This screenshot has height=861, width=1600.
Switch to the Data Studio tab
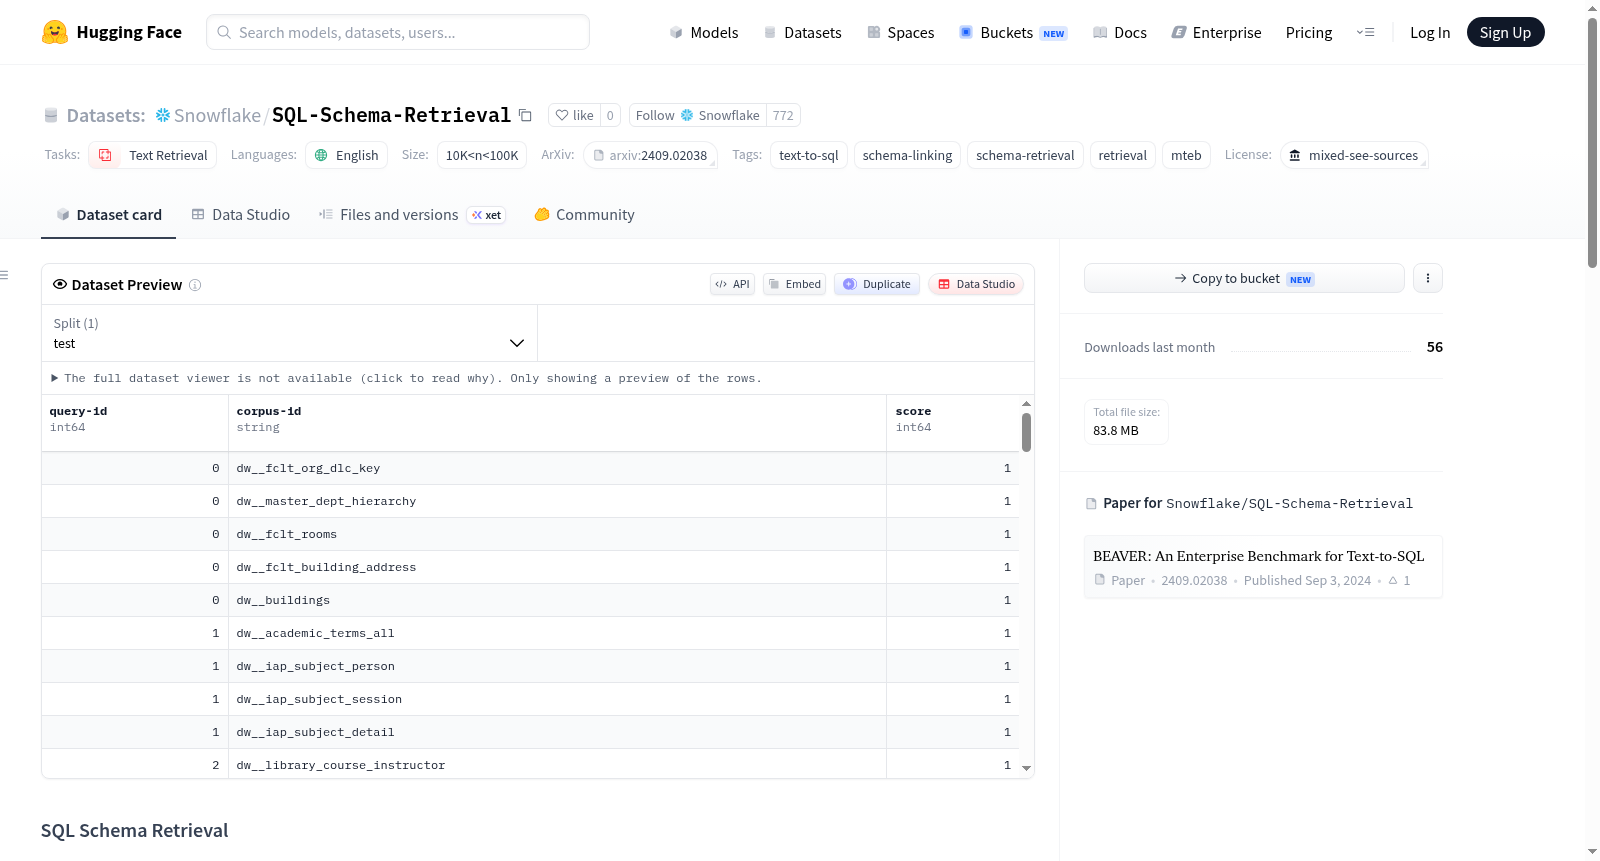click(x=241, y=215)
